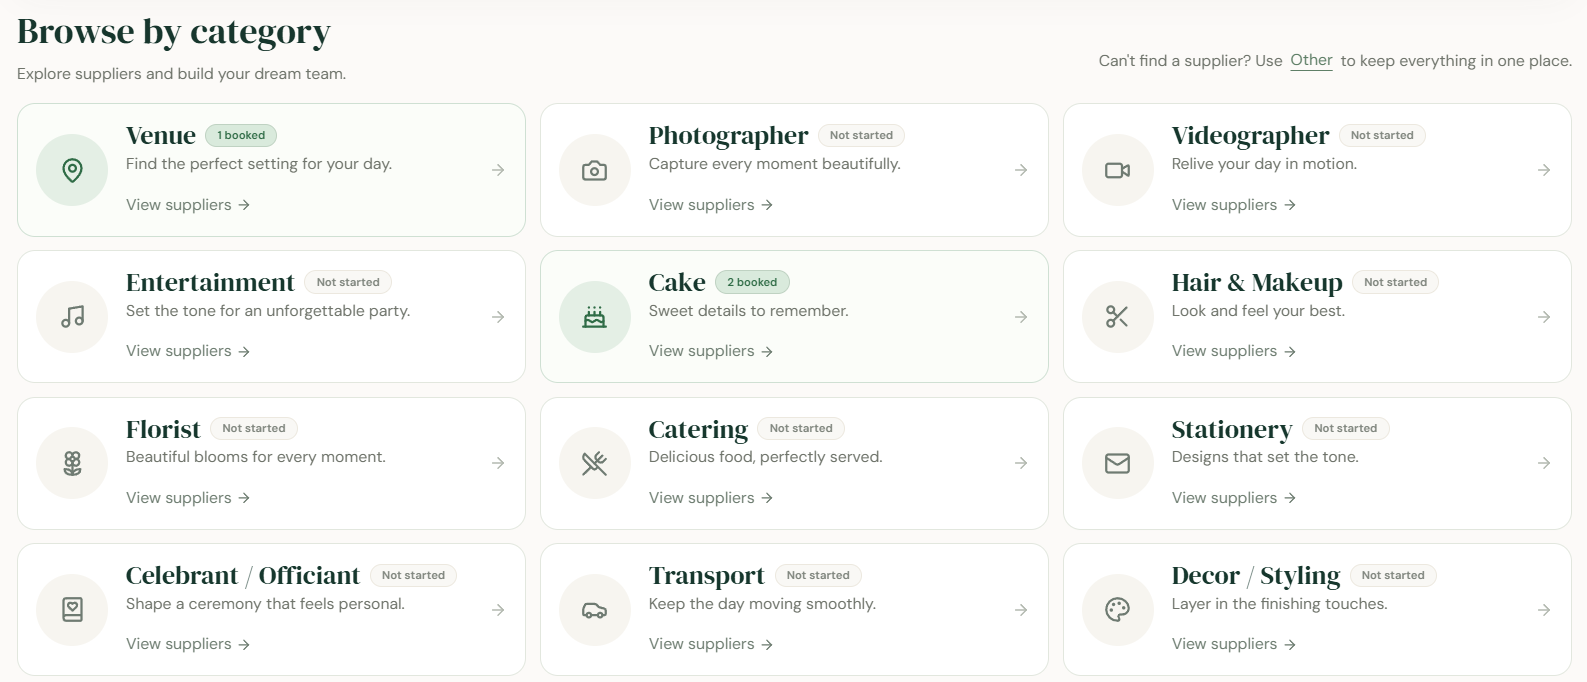The image size is (1587, 682).
Task: Click the 'Not started' badge beside Stationery
Action: pyautogui.click(x=1345, y=428)
